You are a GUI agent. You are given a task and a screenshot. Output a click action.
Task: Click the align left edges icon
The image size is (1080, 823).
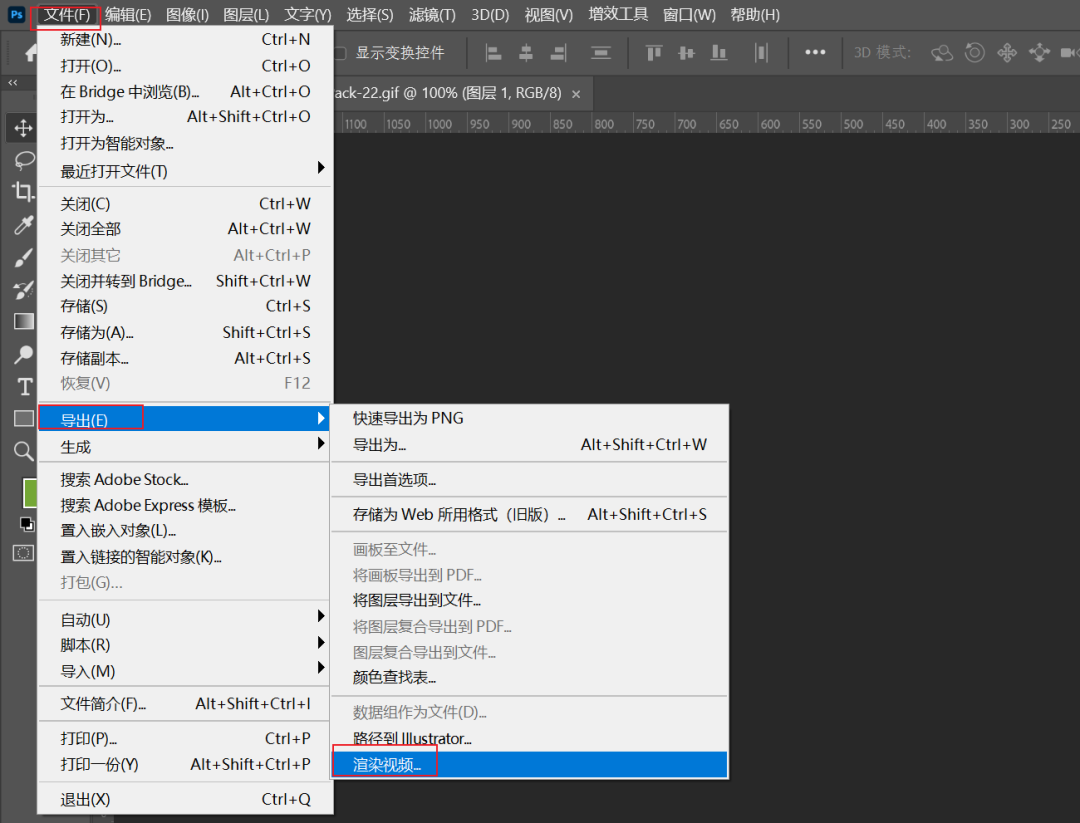[x=493, y=53]
